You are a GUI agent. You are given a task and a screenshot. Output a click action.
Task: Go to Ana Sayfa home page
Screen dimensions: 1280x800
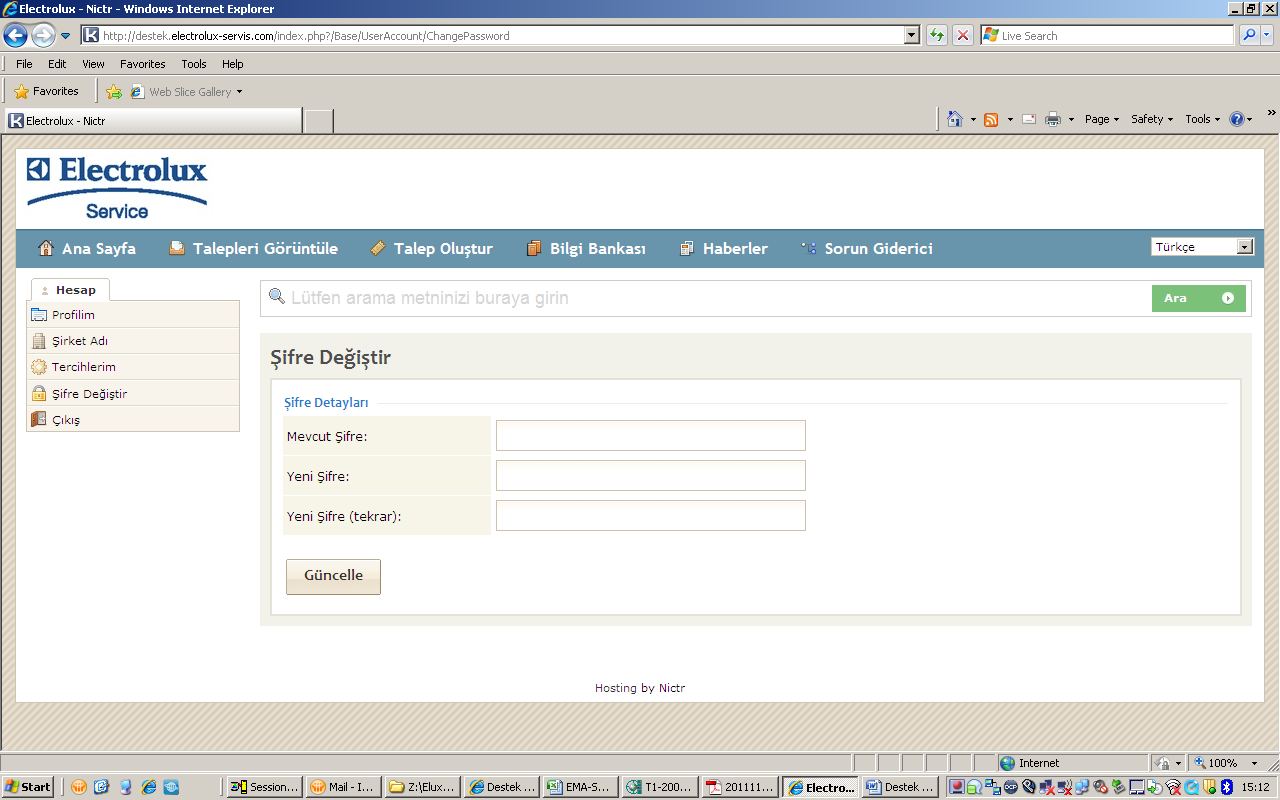(87, 249)
